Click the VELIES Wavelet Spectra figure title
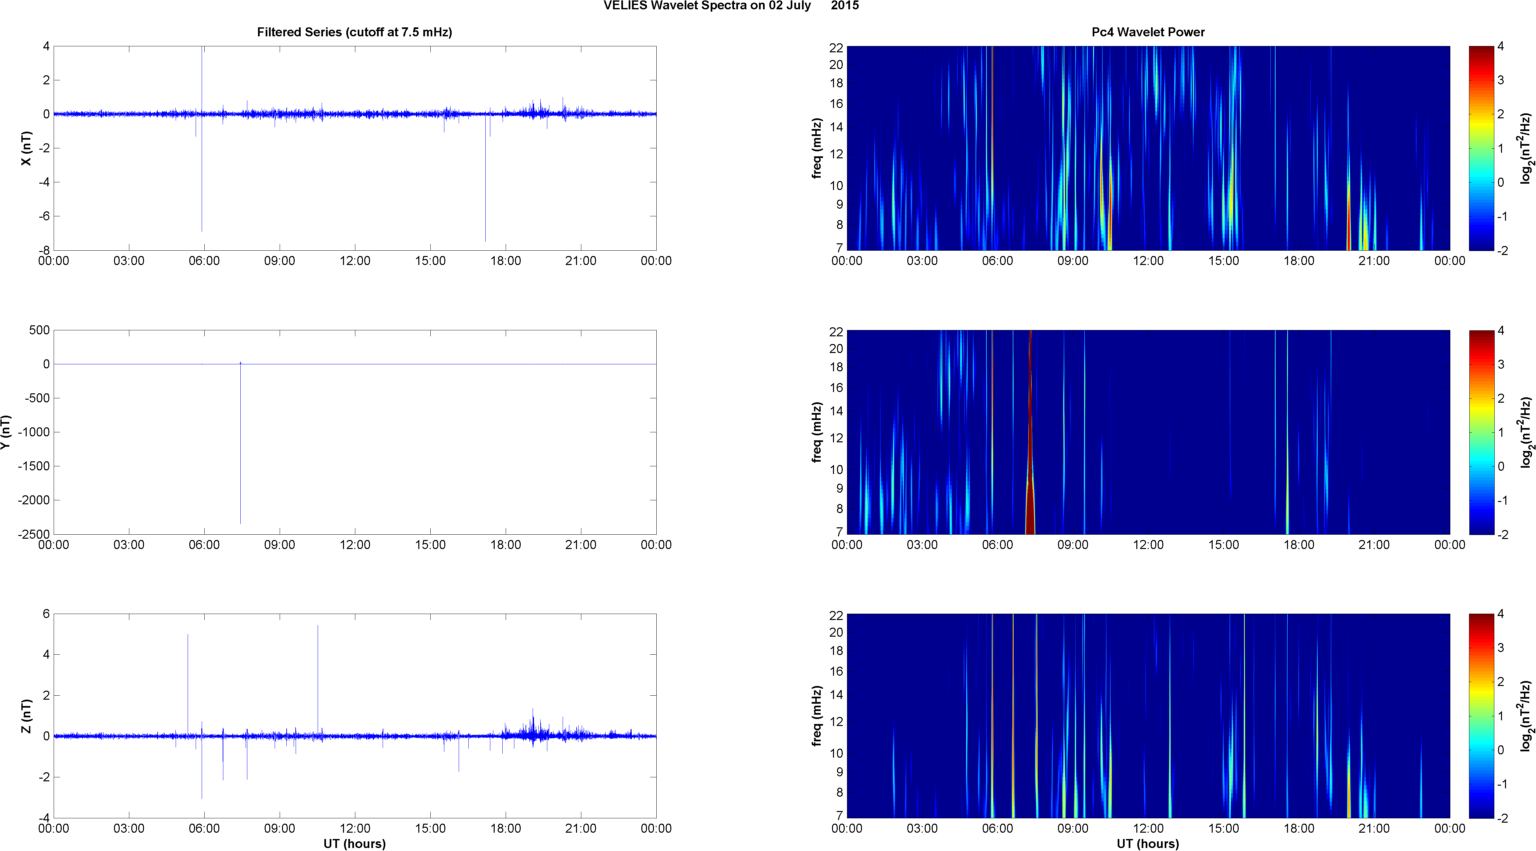Image resolution: width=1536 pixels, height=851 pixels. click(x=730, y=6)
